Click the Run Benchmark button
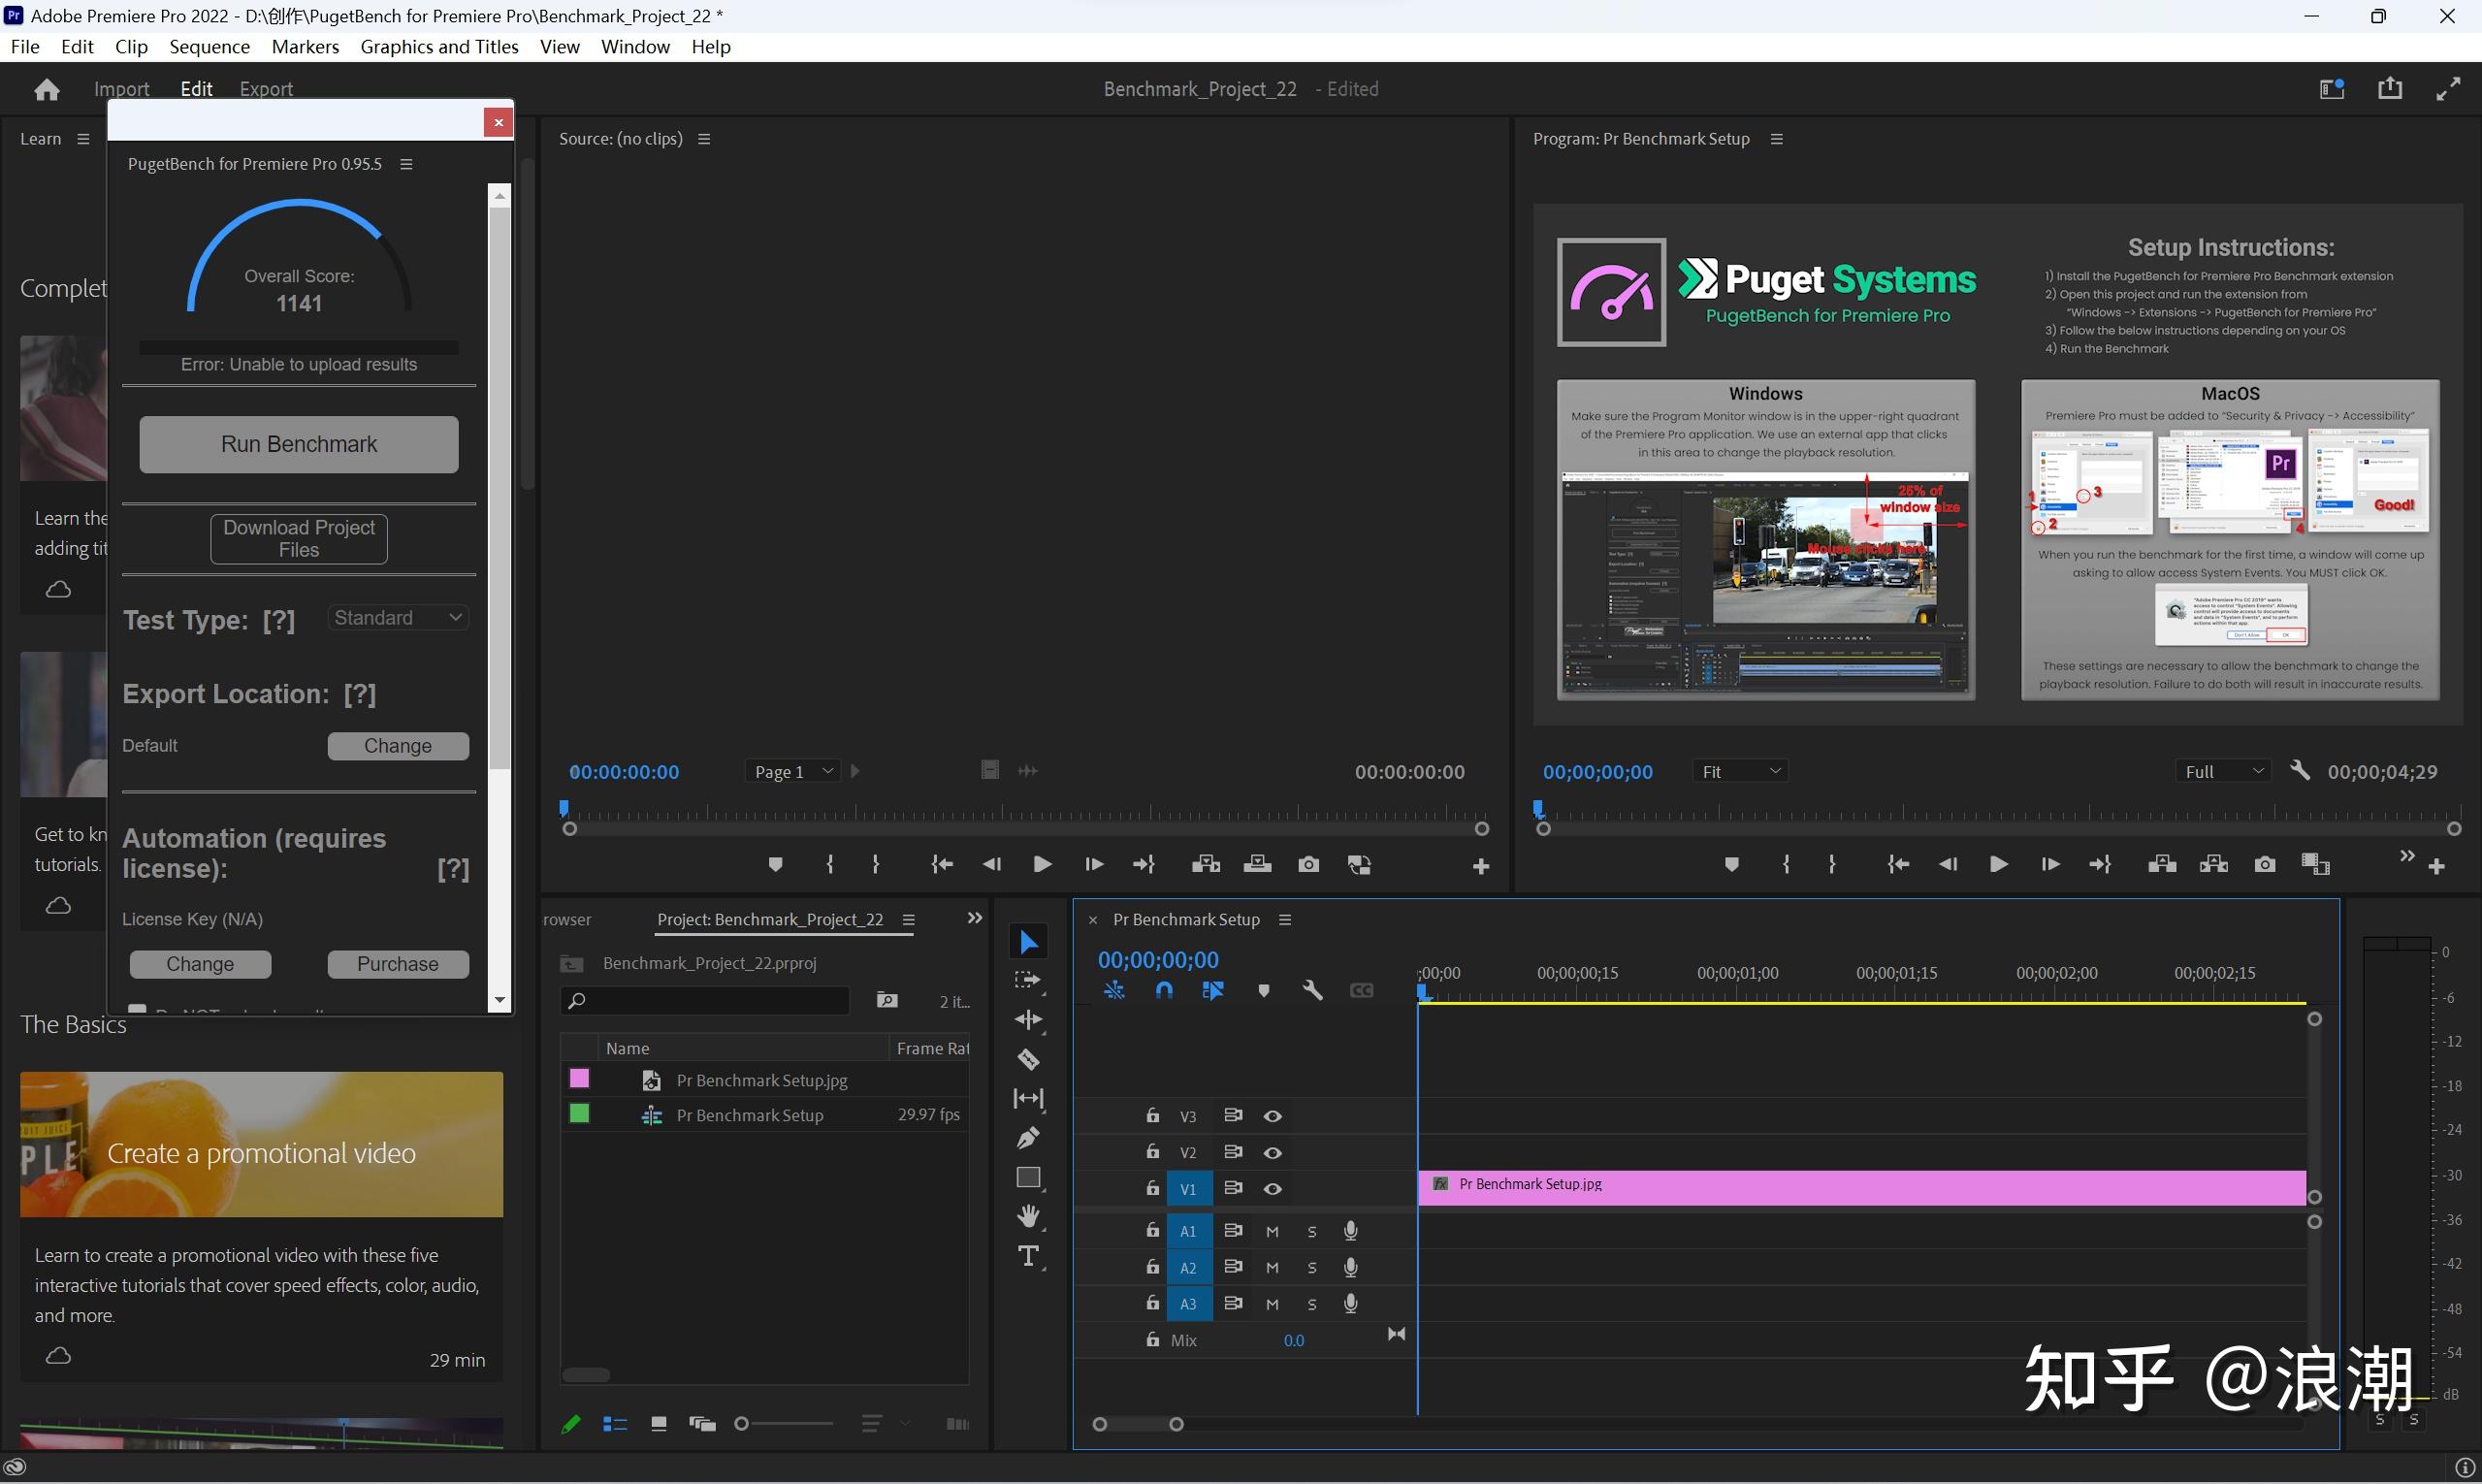 [x=299, y=444]
